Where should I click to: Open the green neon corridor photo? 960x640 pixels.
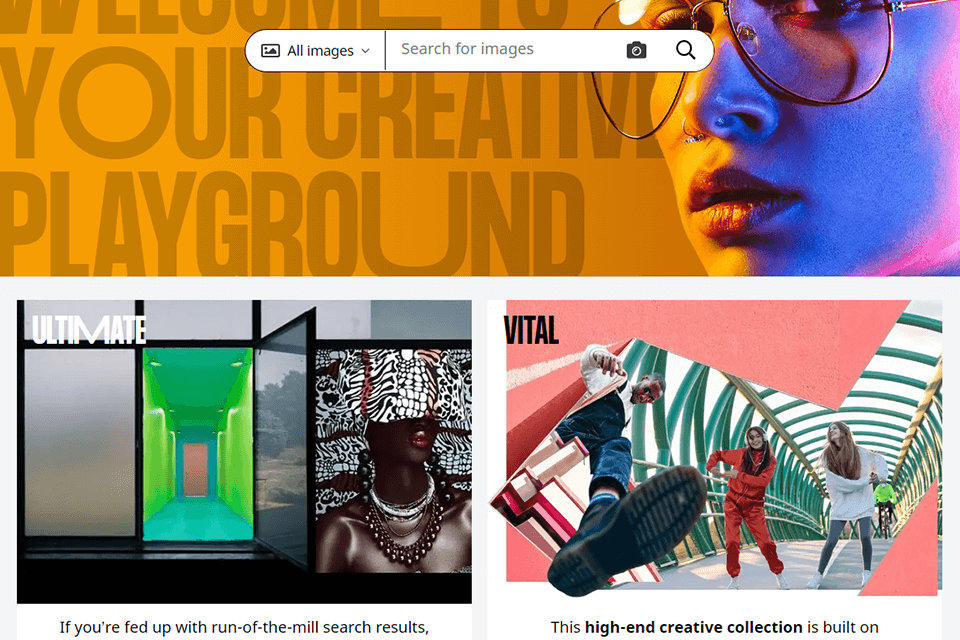[197, 444]
